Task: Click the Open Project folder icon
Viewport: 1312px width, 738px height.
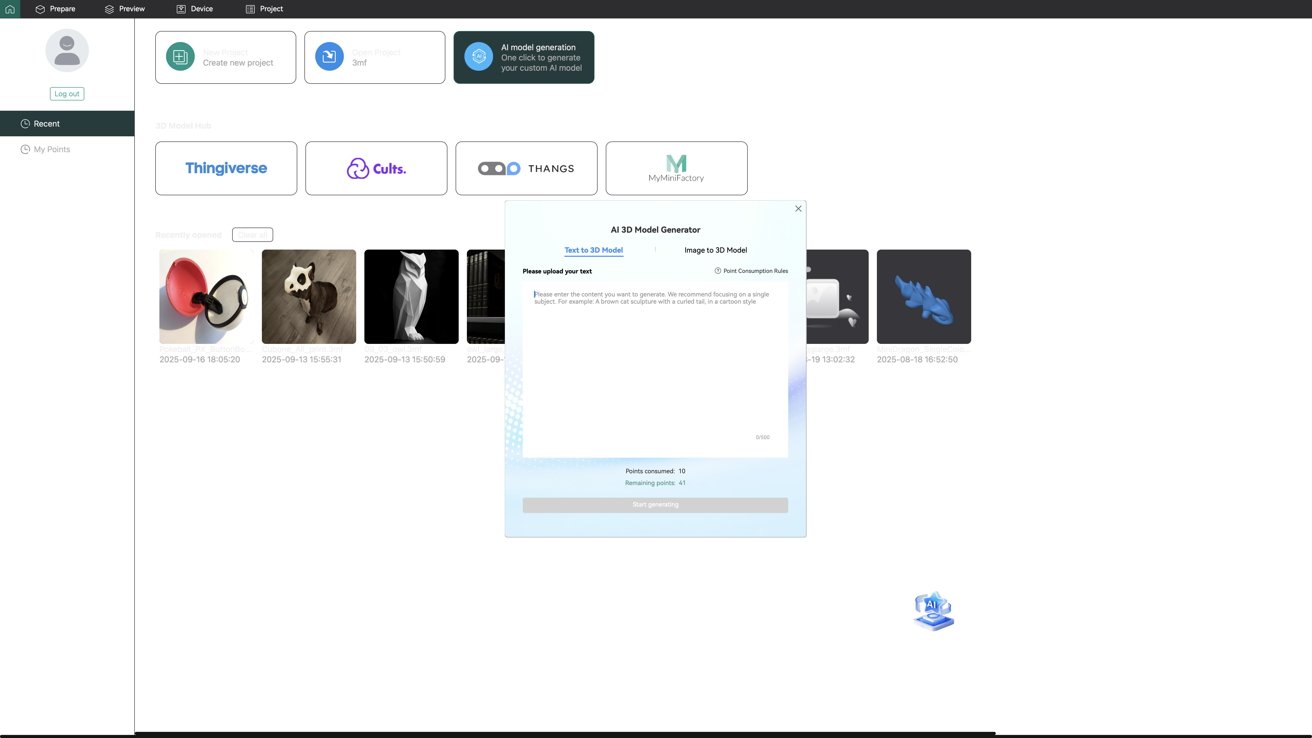Action: point(329,57)
